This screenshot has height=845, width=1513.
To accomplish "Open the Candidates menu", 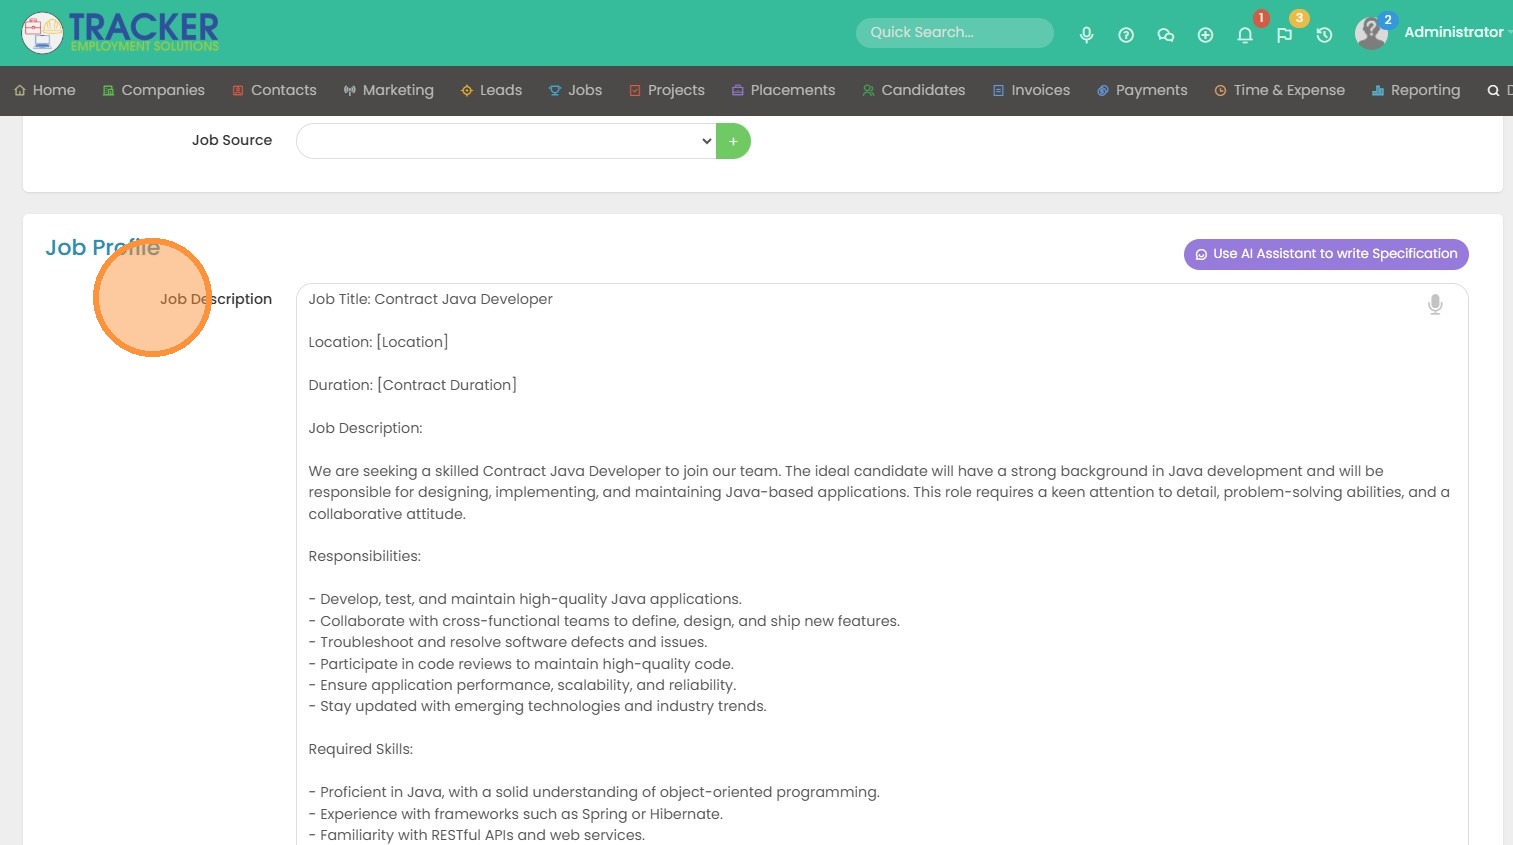I will (913, 90).
